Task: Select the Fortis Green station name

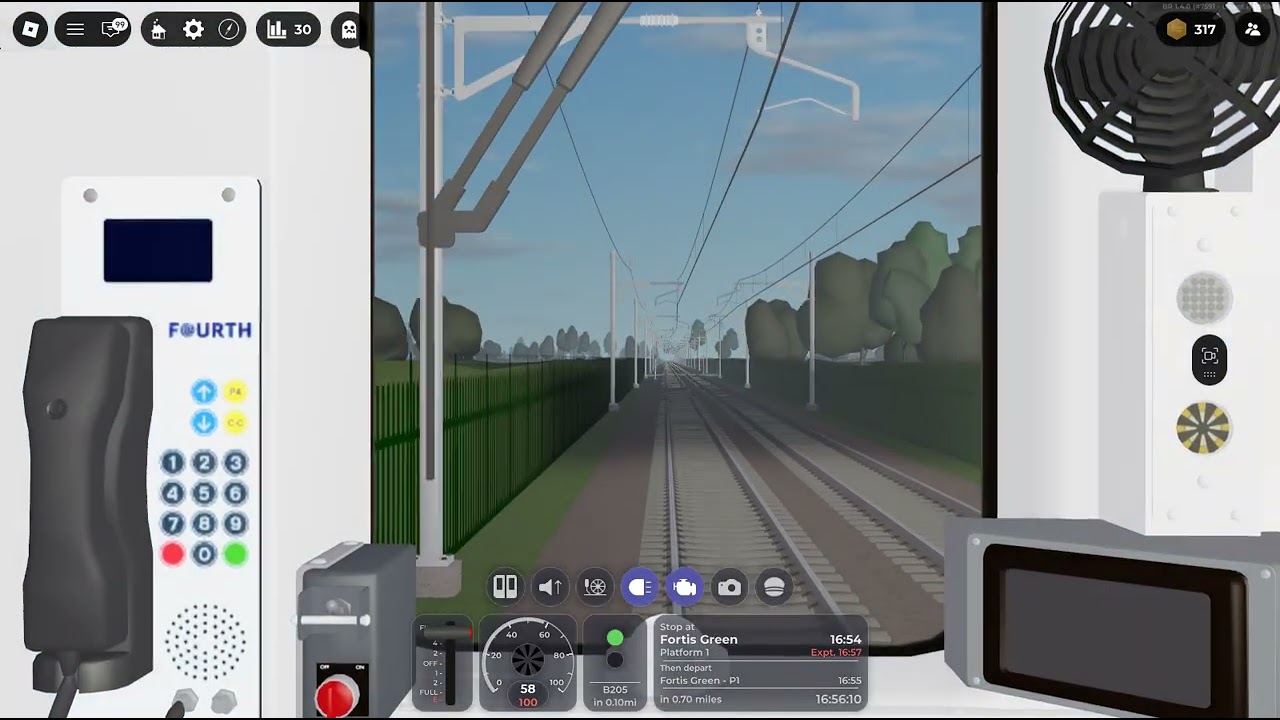Action: pos(699,640)
